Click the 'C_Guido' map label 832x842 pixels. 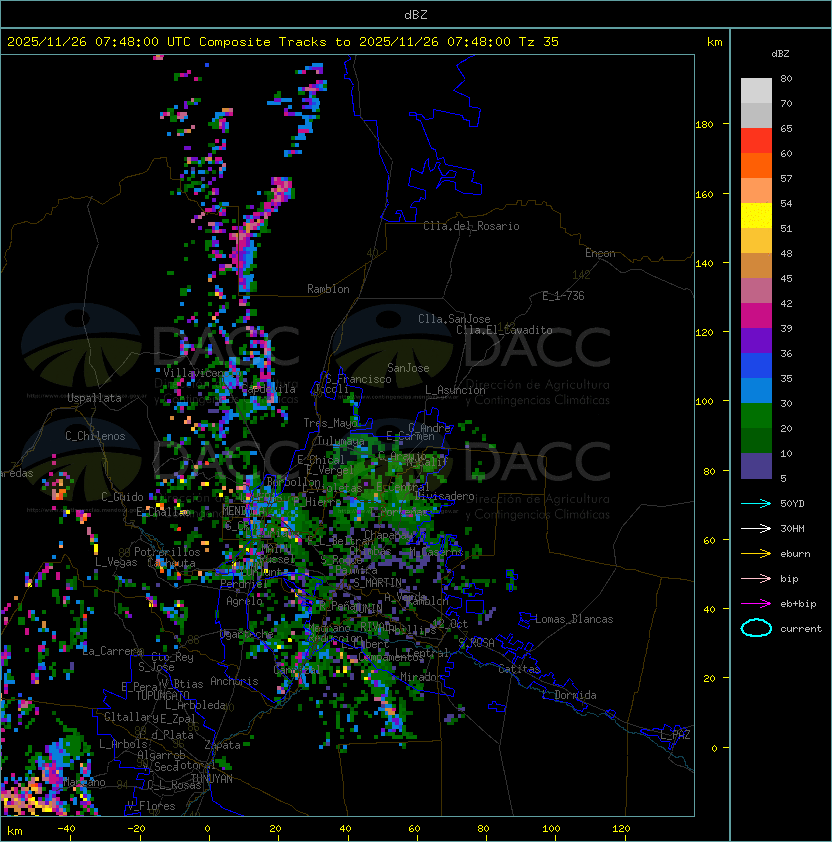122,497
